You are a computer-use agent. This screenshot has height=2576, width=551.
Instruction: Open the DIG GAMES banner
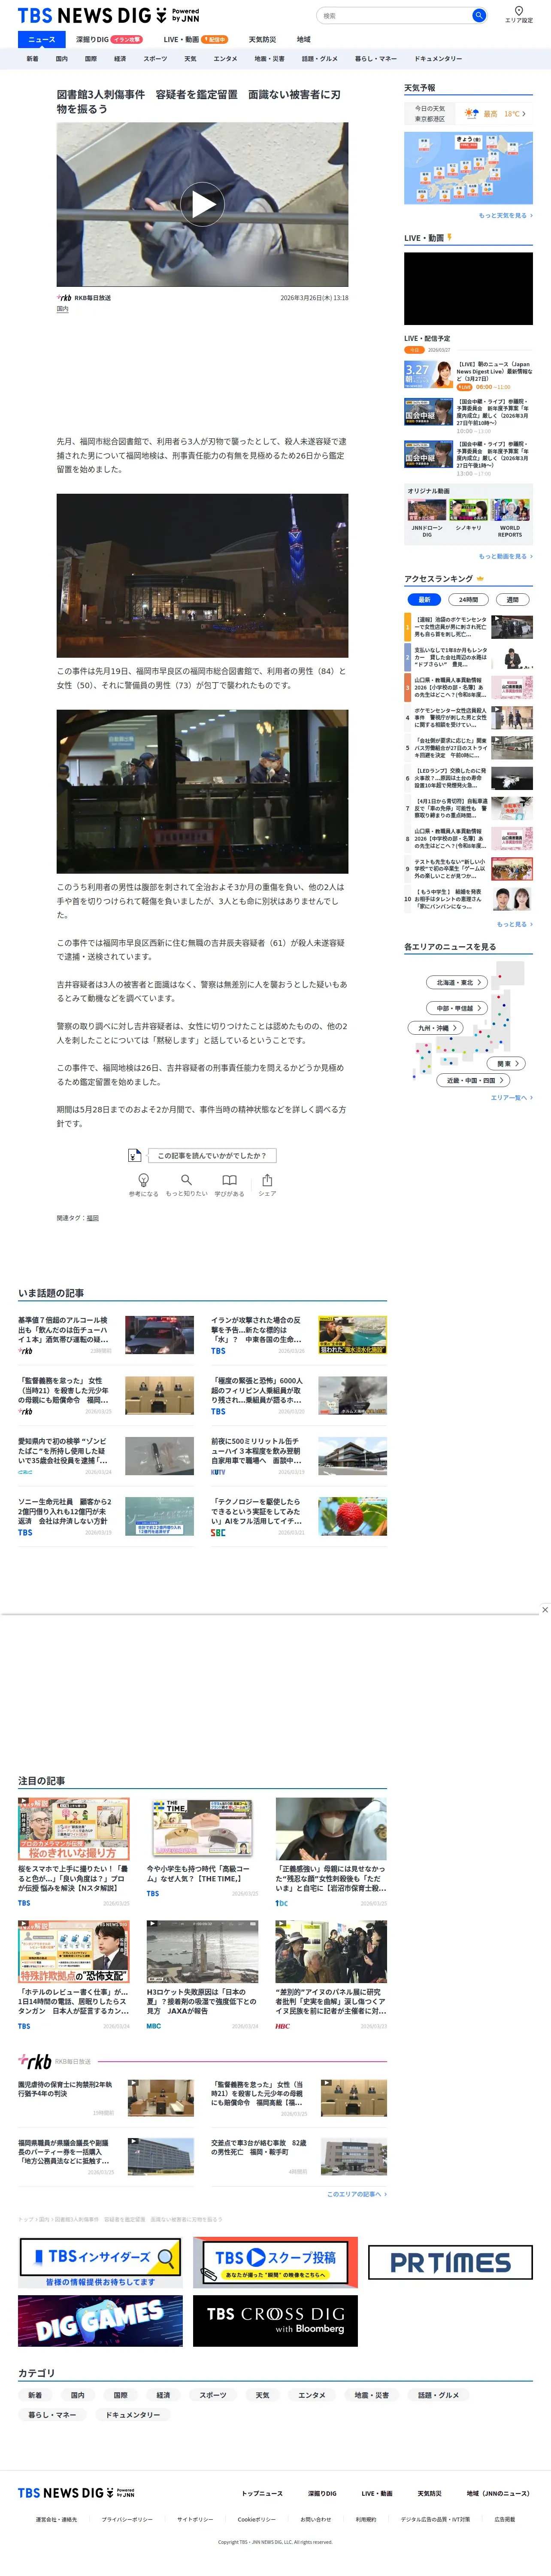pos(101,2321)
